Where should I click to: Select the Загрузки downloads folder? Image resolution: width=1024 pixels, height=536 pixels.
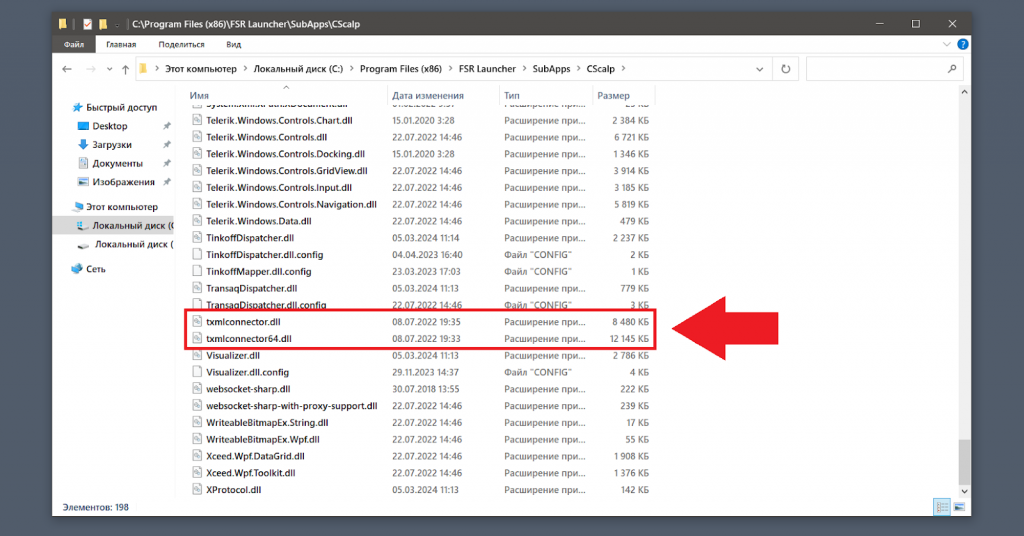pyautogui.click(x=111, y=145)
